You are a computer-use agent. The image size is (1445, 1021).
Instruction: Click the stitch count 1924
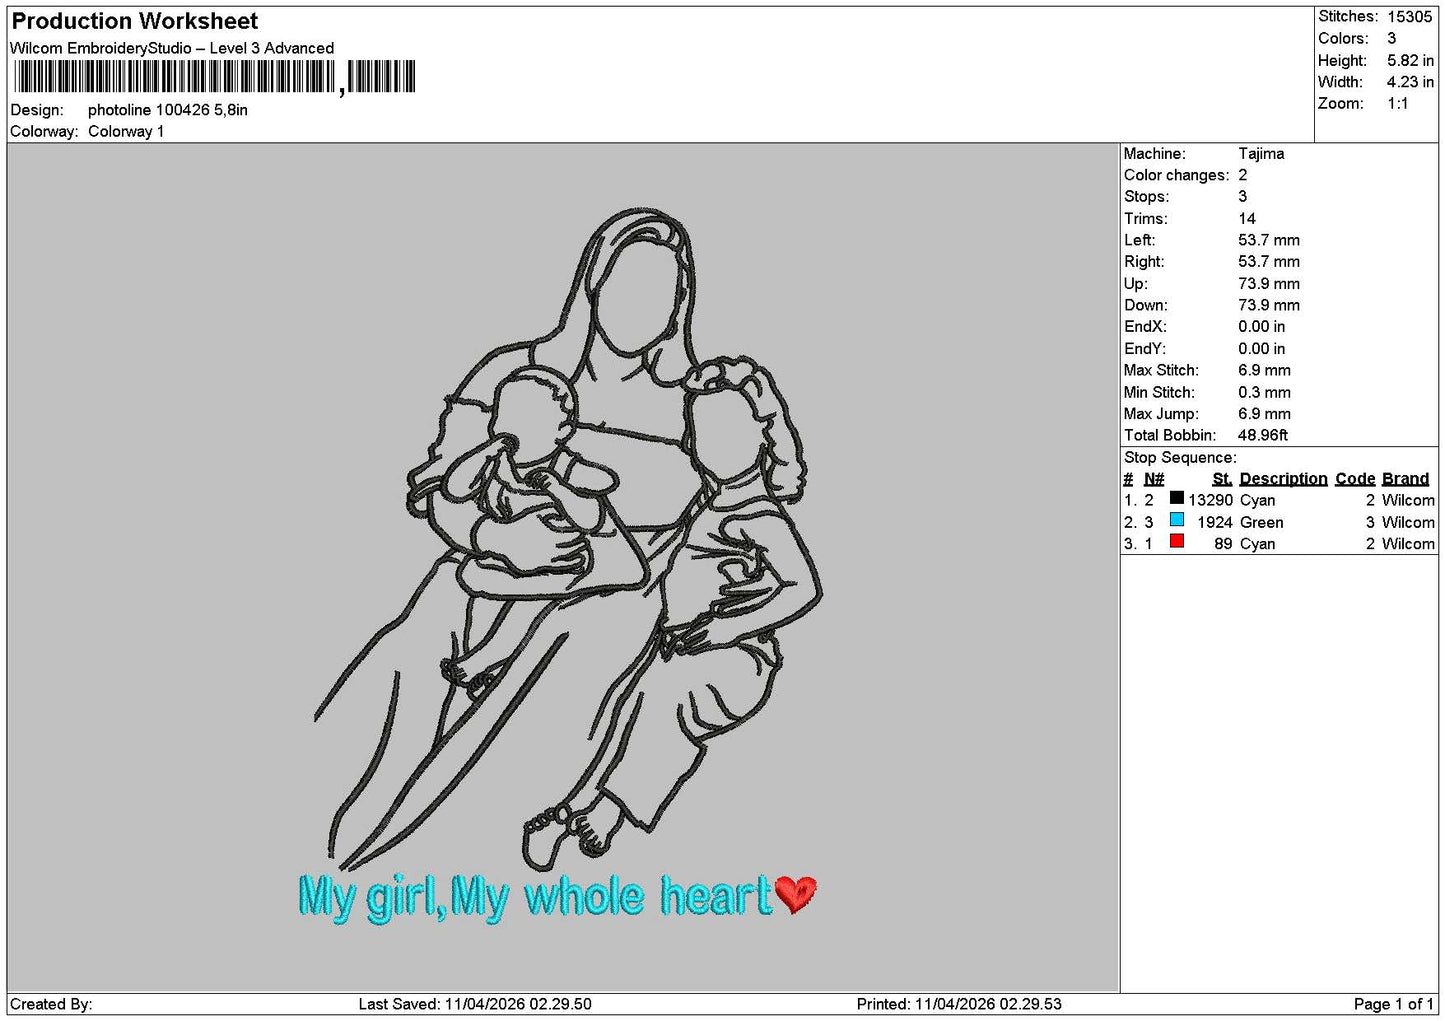point(1215,522)
